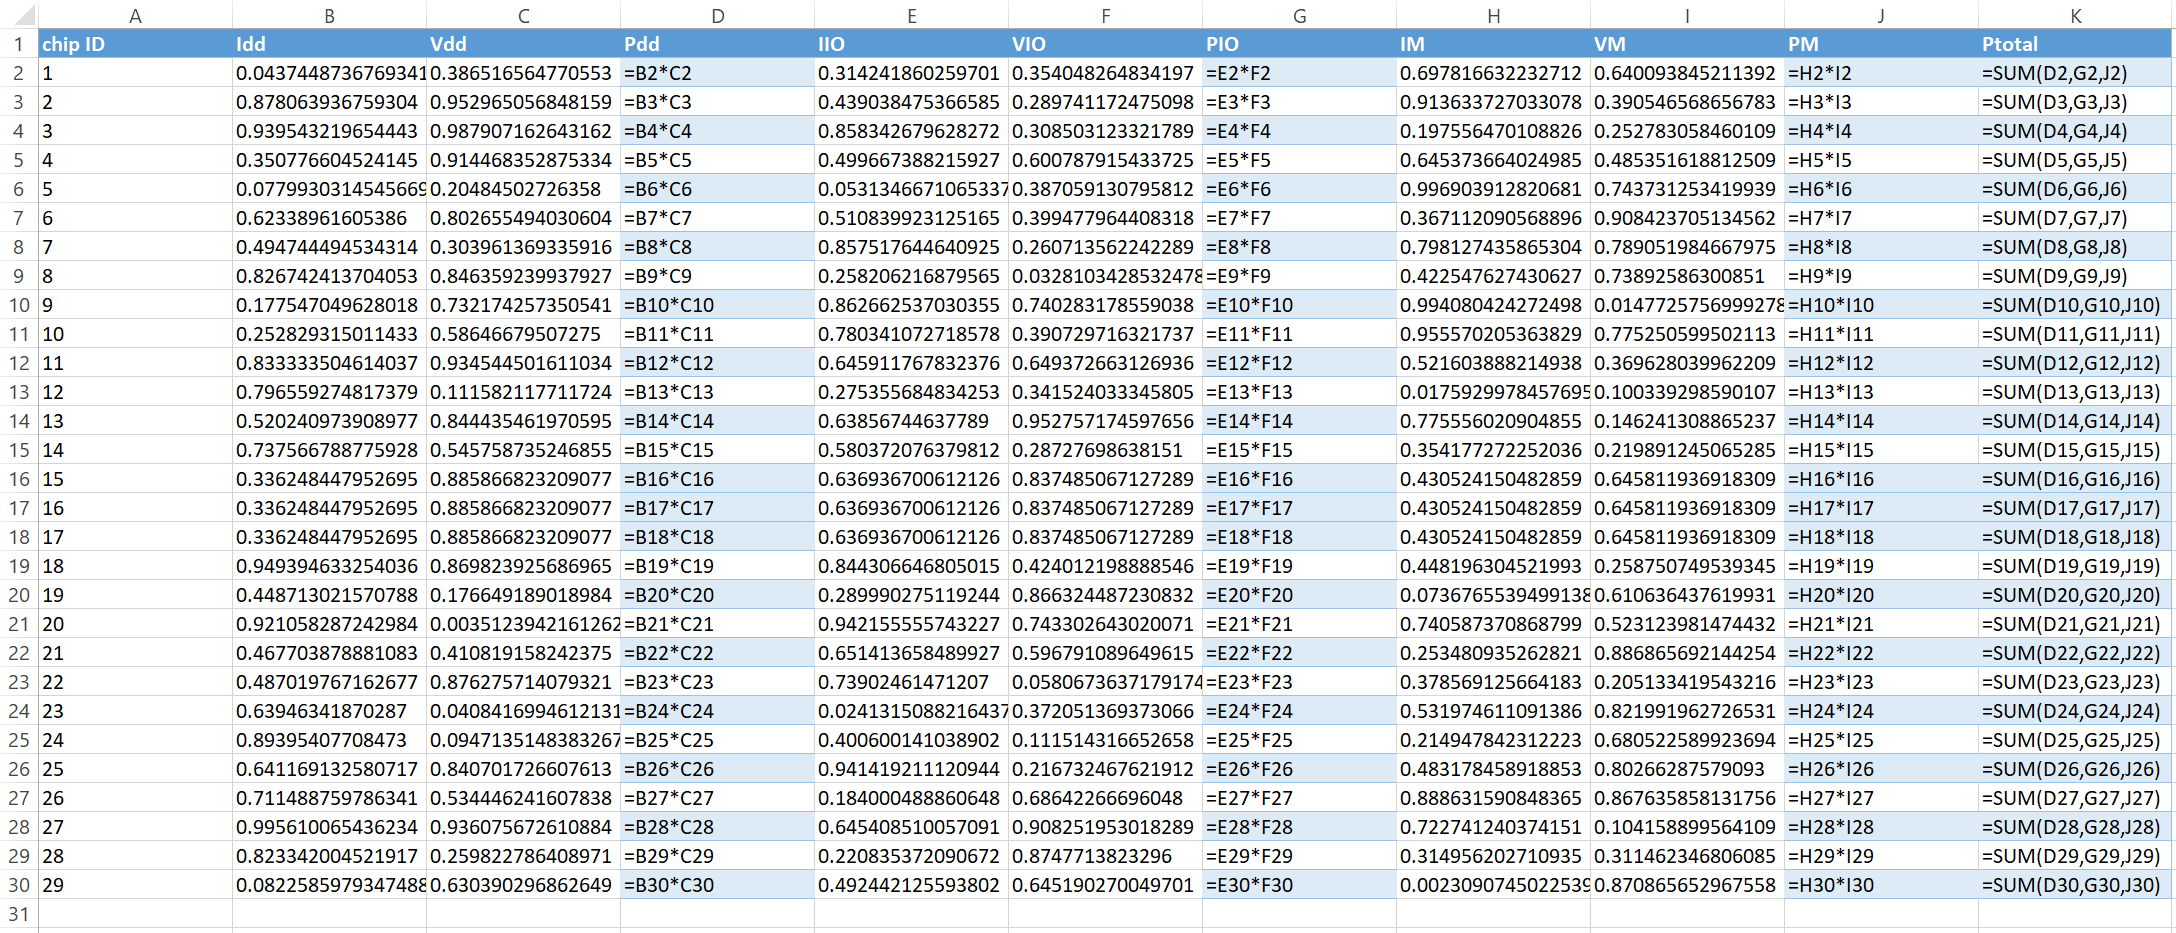The height and width of the screenshot is (933, 2176).
Task: Click the "Ptotal" header cell
Action: click(x=2075, y=44)
